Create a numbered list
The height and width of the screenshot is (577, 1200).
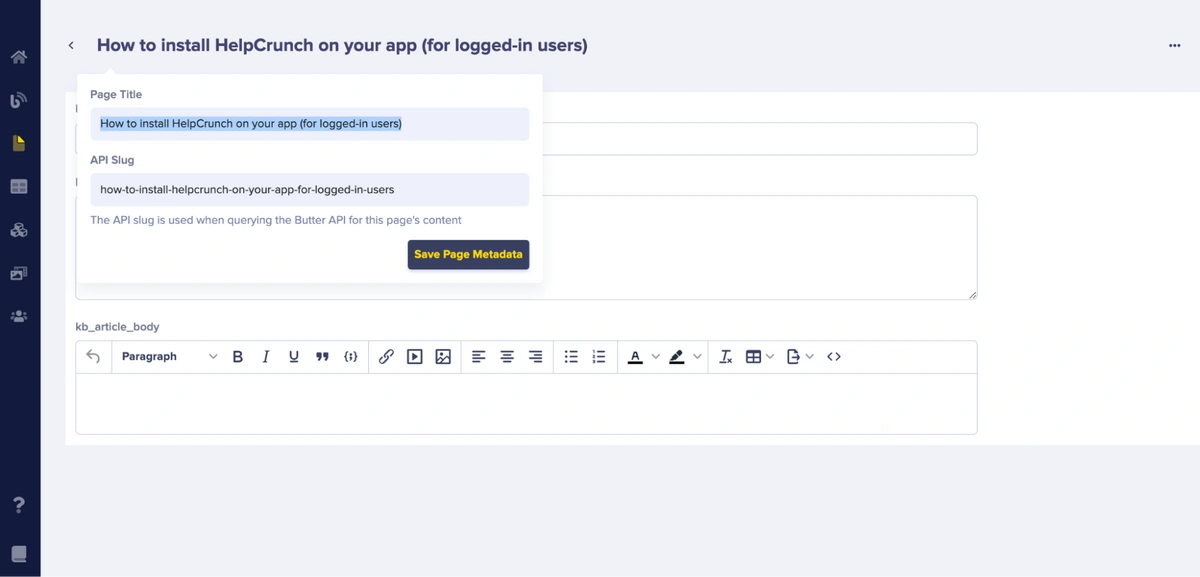(x=599, y=357)
